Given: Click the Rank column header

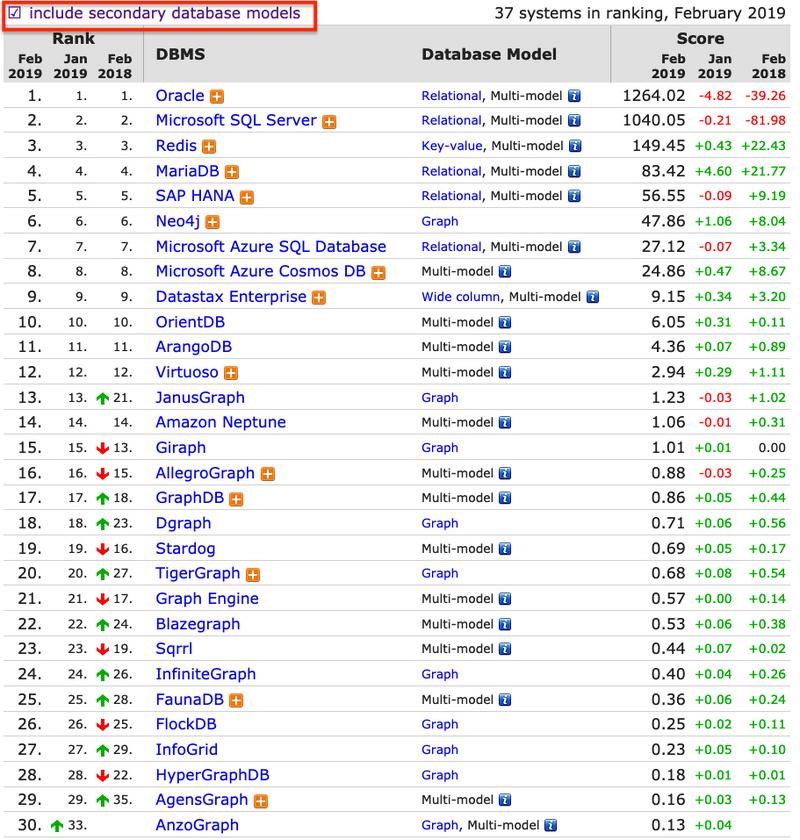Looking at the screenshot, I should [73, 39].
